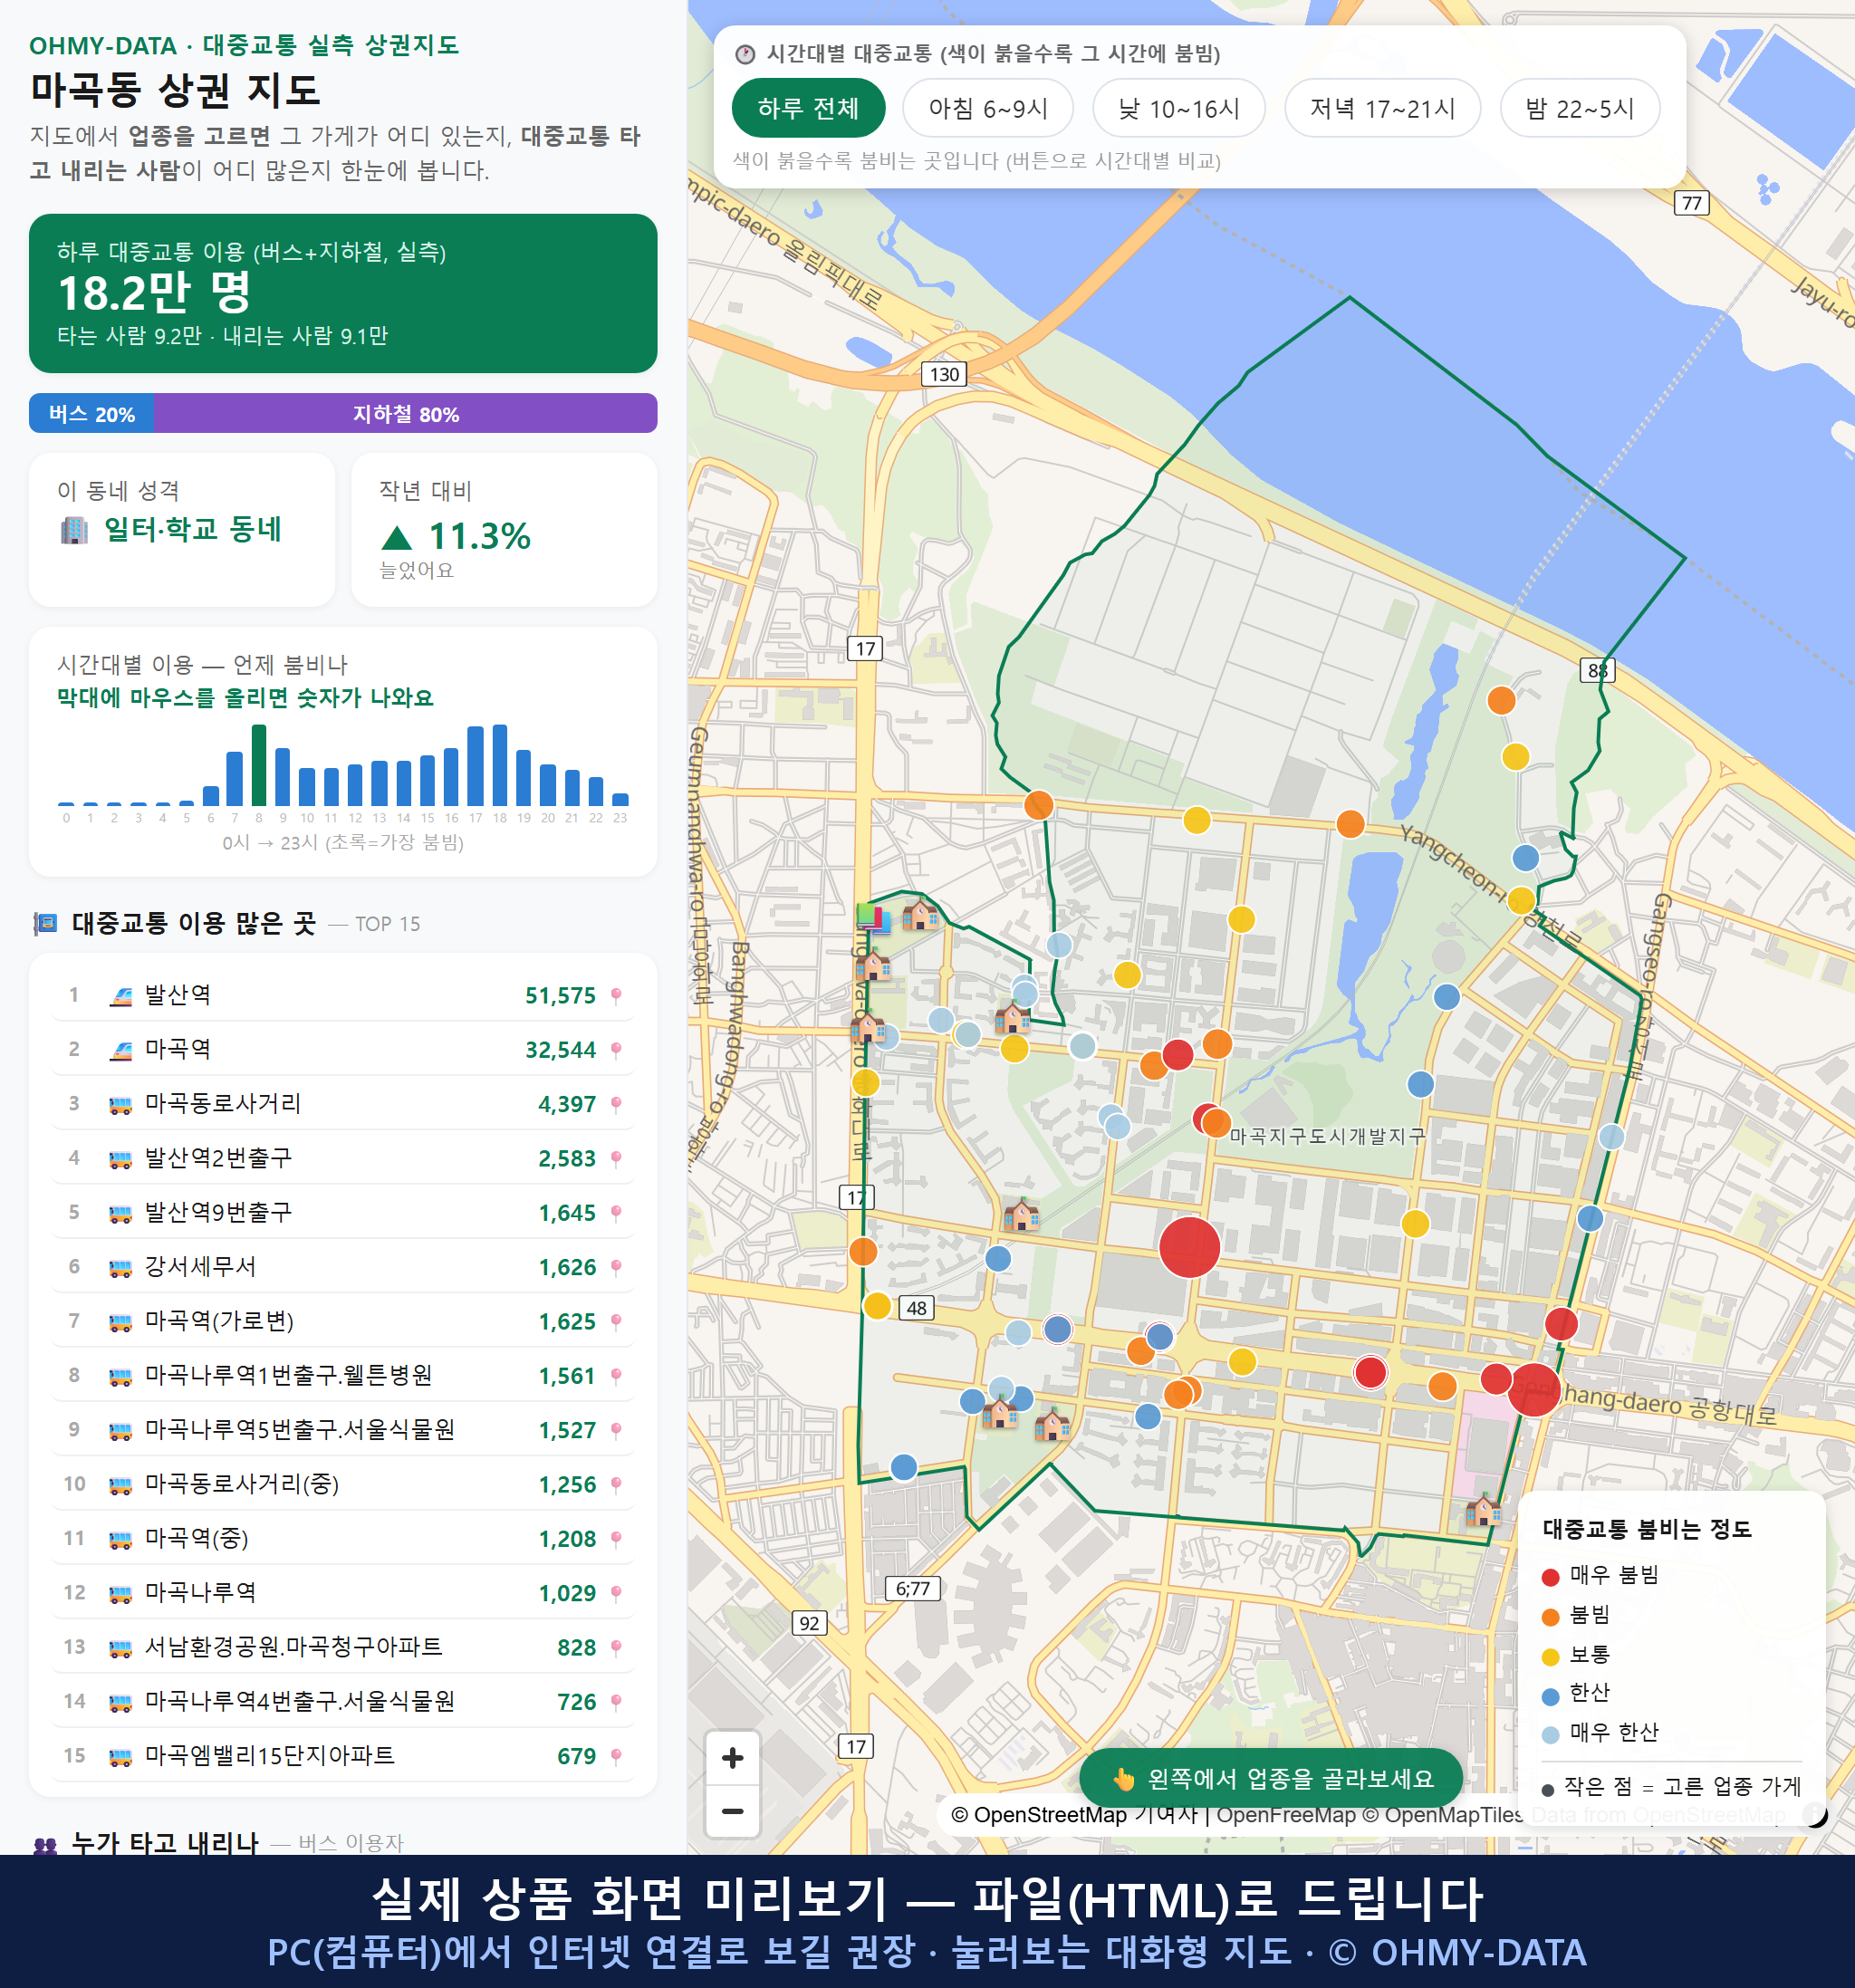Click the bus icon beside 마곡나루역1번출구.웰튼병원
This screenshot has width=1855, height=1988.
point(120,1376)
